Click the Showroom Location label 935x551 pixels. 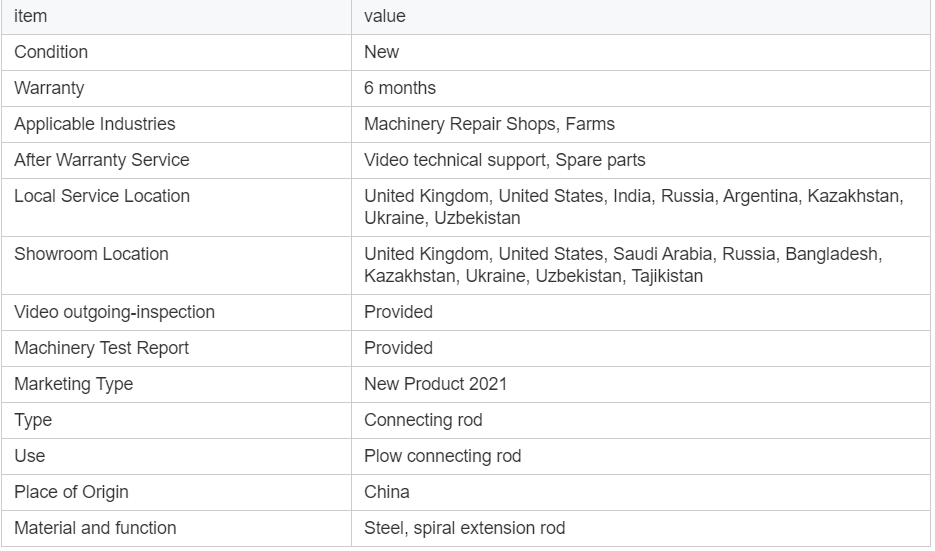(x=91, y=254)
